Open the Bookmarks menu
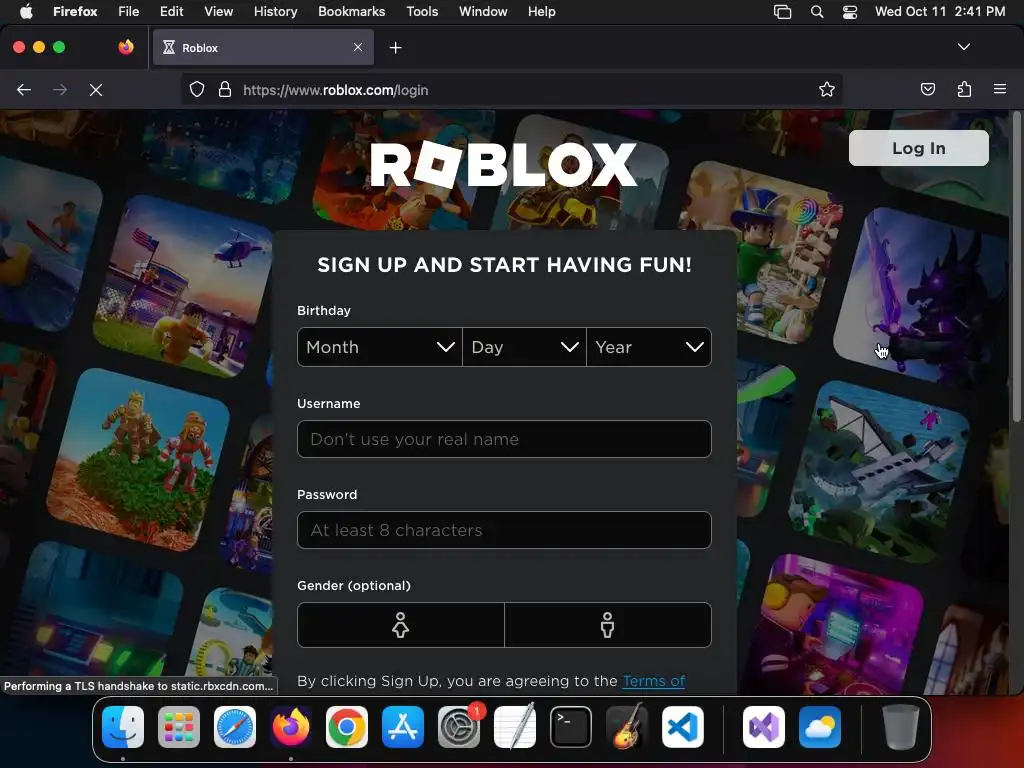The height and width of the screenshot is (768, 1024). tap(351, 11)
